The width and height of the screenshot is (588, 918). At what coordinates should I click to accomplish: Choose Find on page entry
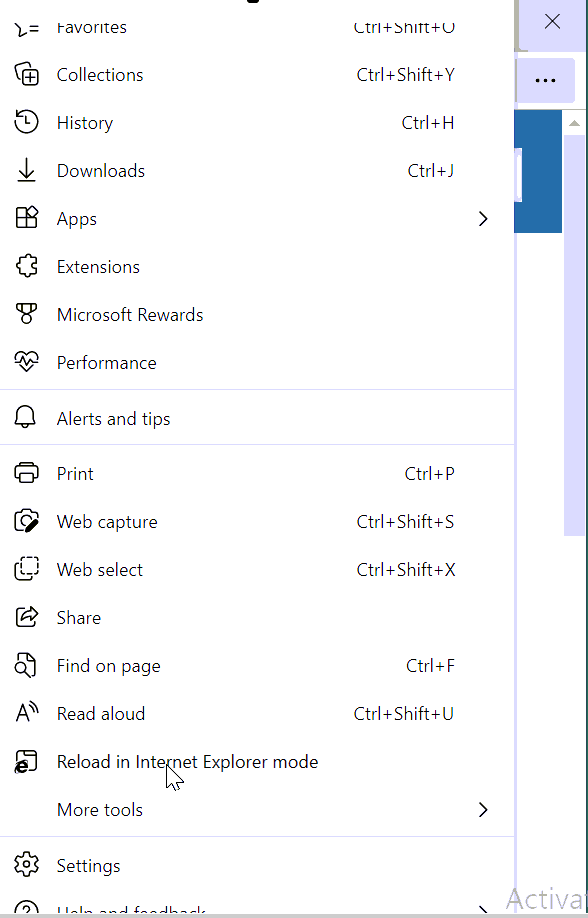[257, 665]
